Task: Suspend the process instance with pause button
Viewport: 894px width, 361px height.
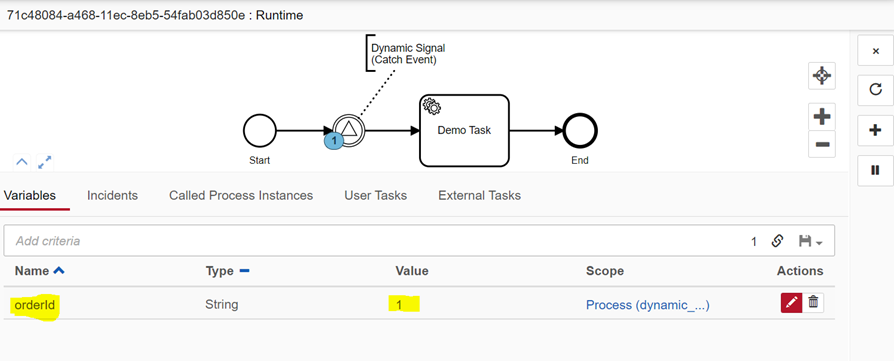Action: [x=876, y=171]
